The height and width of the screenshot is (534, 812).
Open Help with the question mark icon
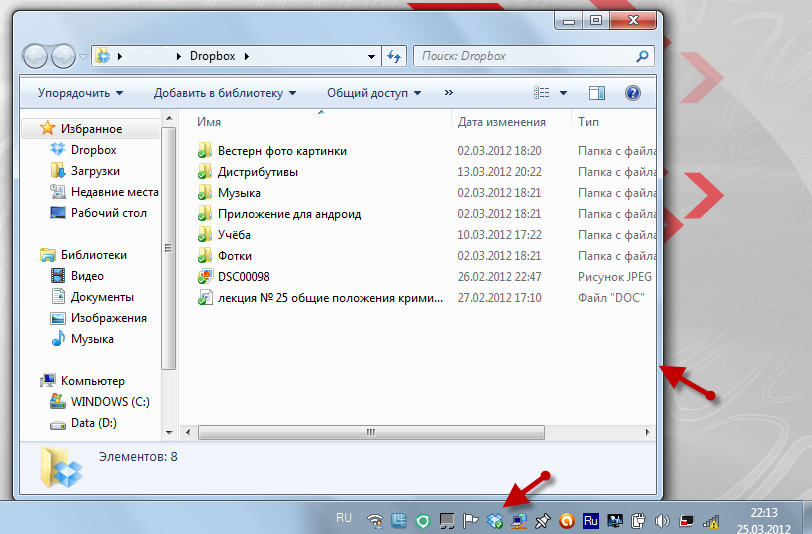pyautogui.click(x=633, y=93)
